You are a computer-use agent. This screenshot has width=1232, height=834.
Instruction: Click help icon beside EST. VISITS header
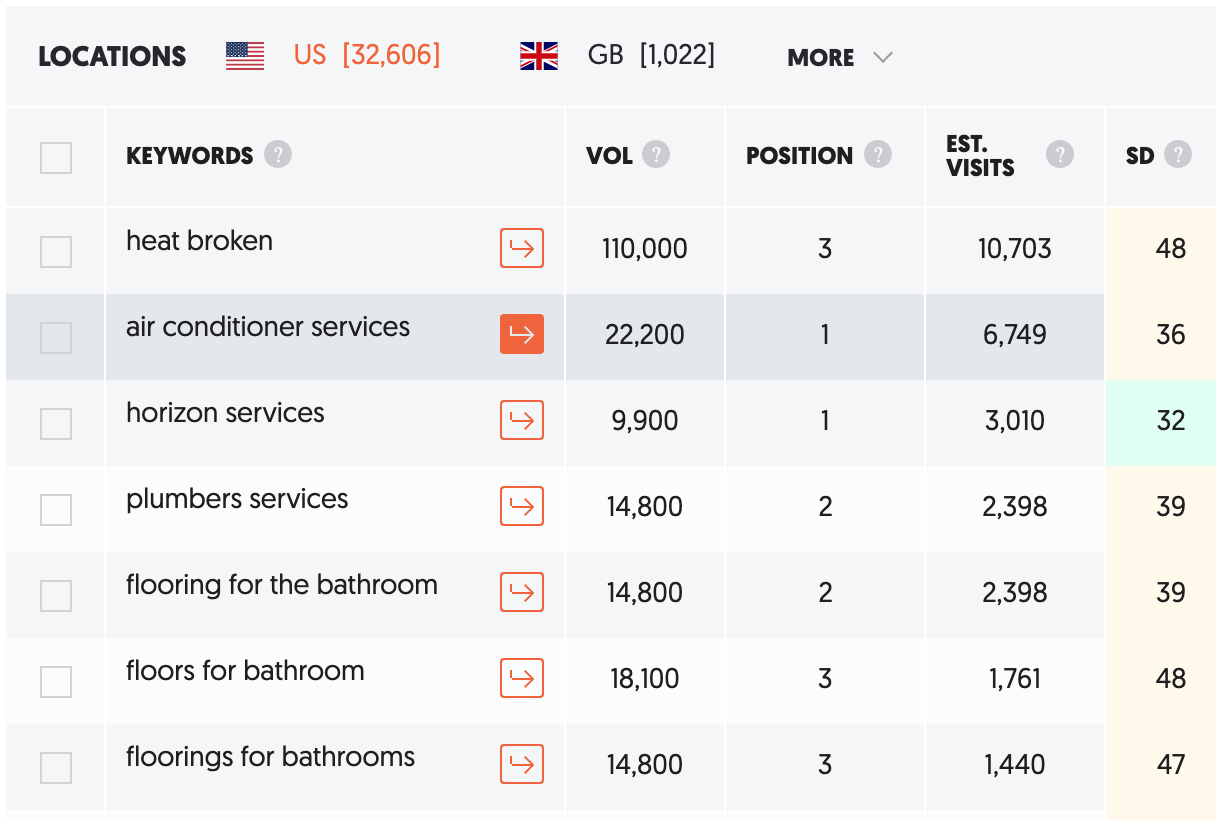[x=1060, y=155]
